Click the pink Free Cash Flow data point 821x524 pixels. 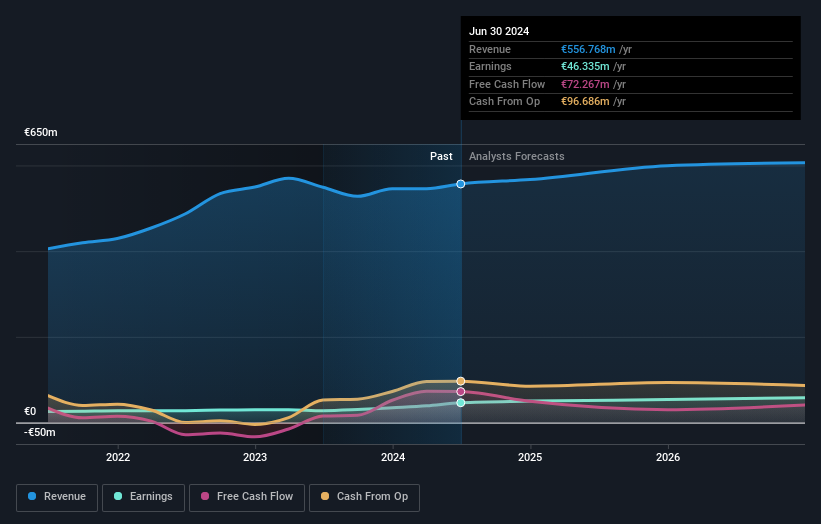click(461, 392)
